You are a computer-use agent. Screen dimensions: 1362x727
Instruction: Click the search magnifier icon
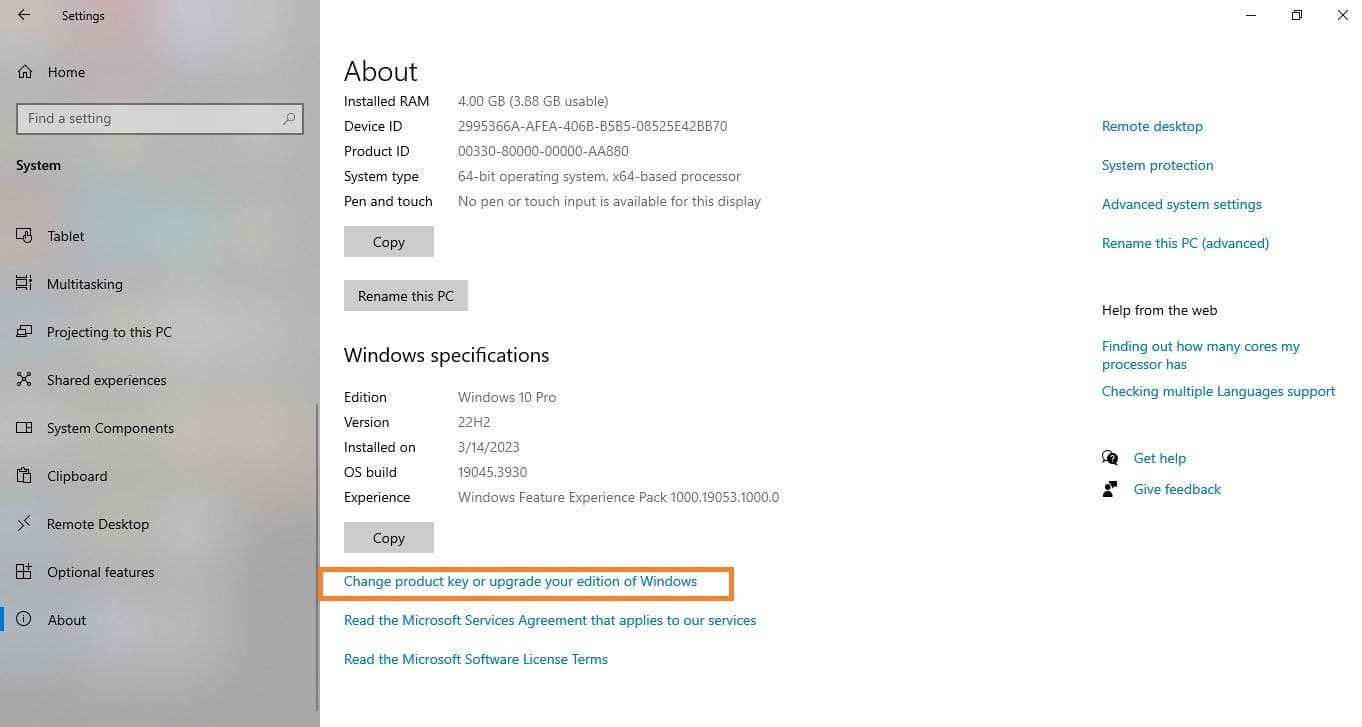tap(289, 118)
